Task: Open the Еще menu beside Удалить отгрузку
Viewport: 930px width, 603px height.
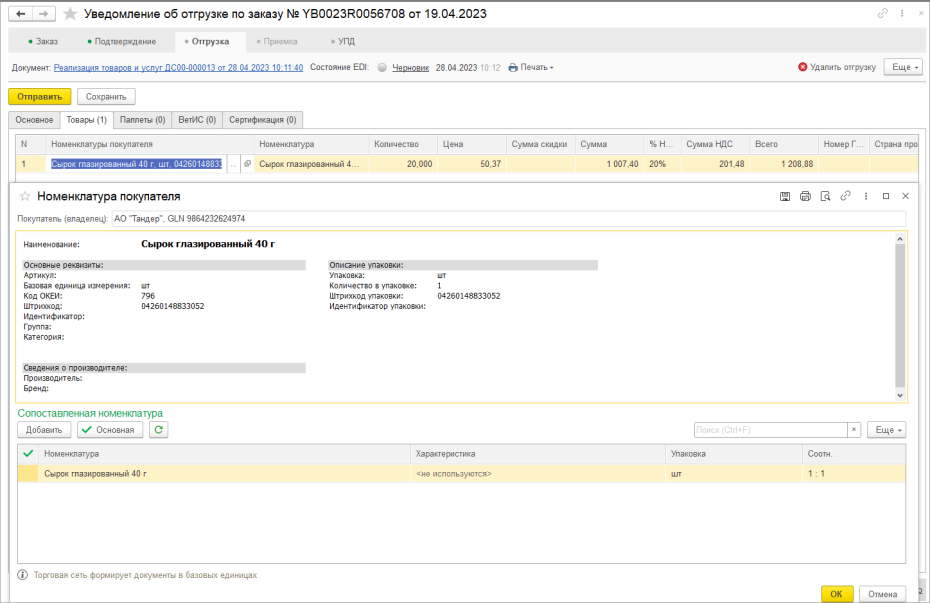Action: (903, 67)
